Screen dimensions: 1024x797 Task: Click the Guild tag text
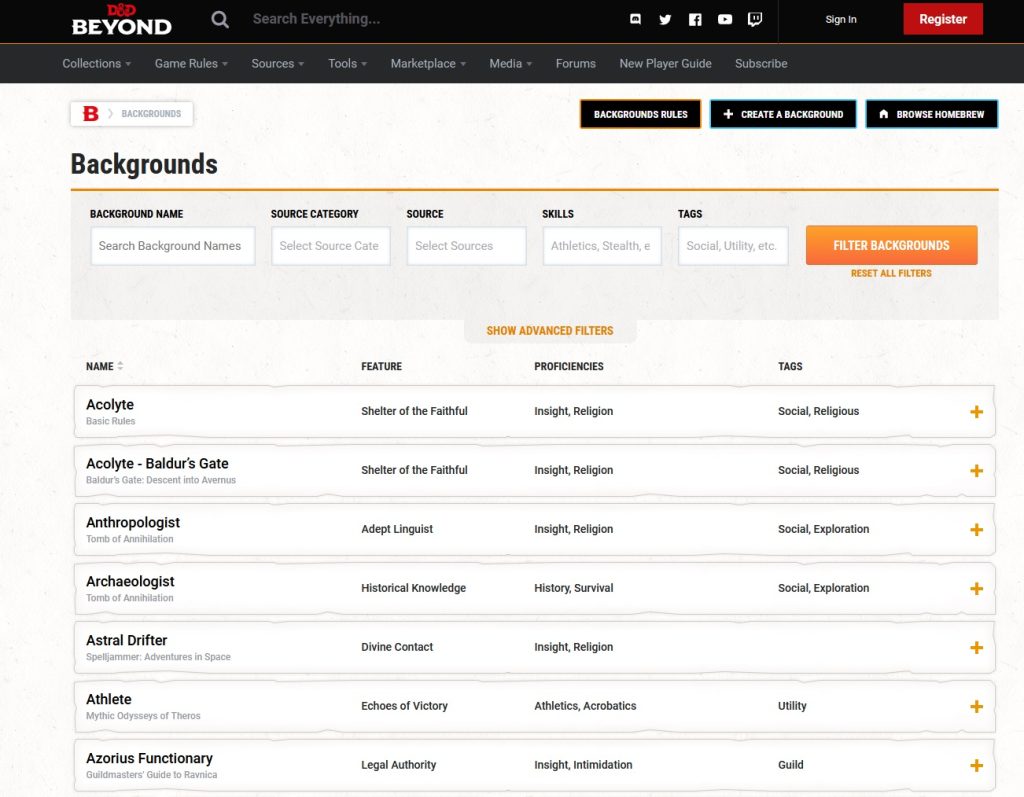[790, 764]
